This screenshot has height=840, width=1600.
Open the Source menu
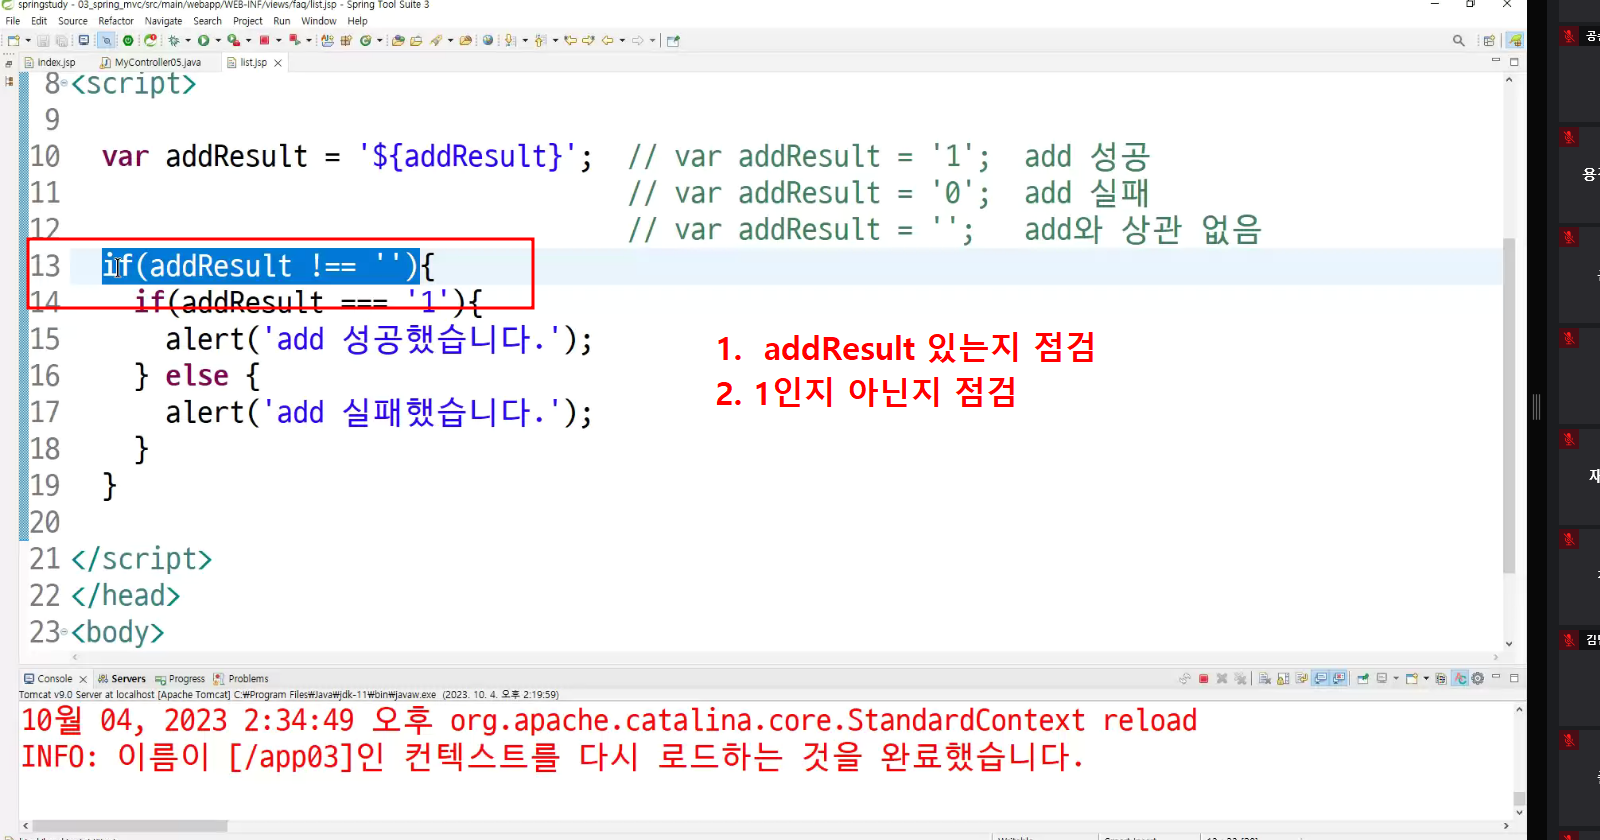(73, 21)
